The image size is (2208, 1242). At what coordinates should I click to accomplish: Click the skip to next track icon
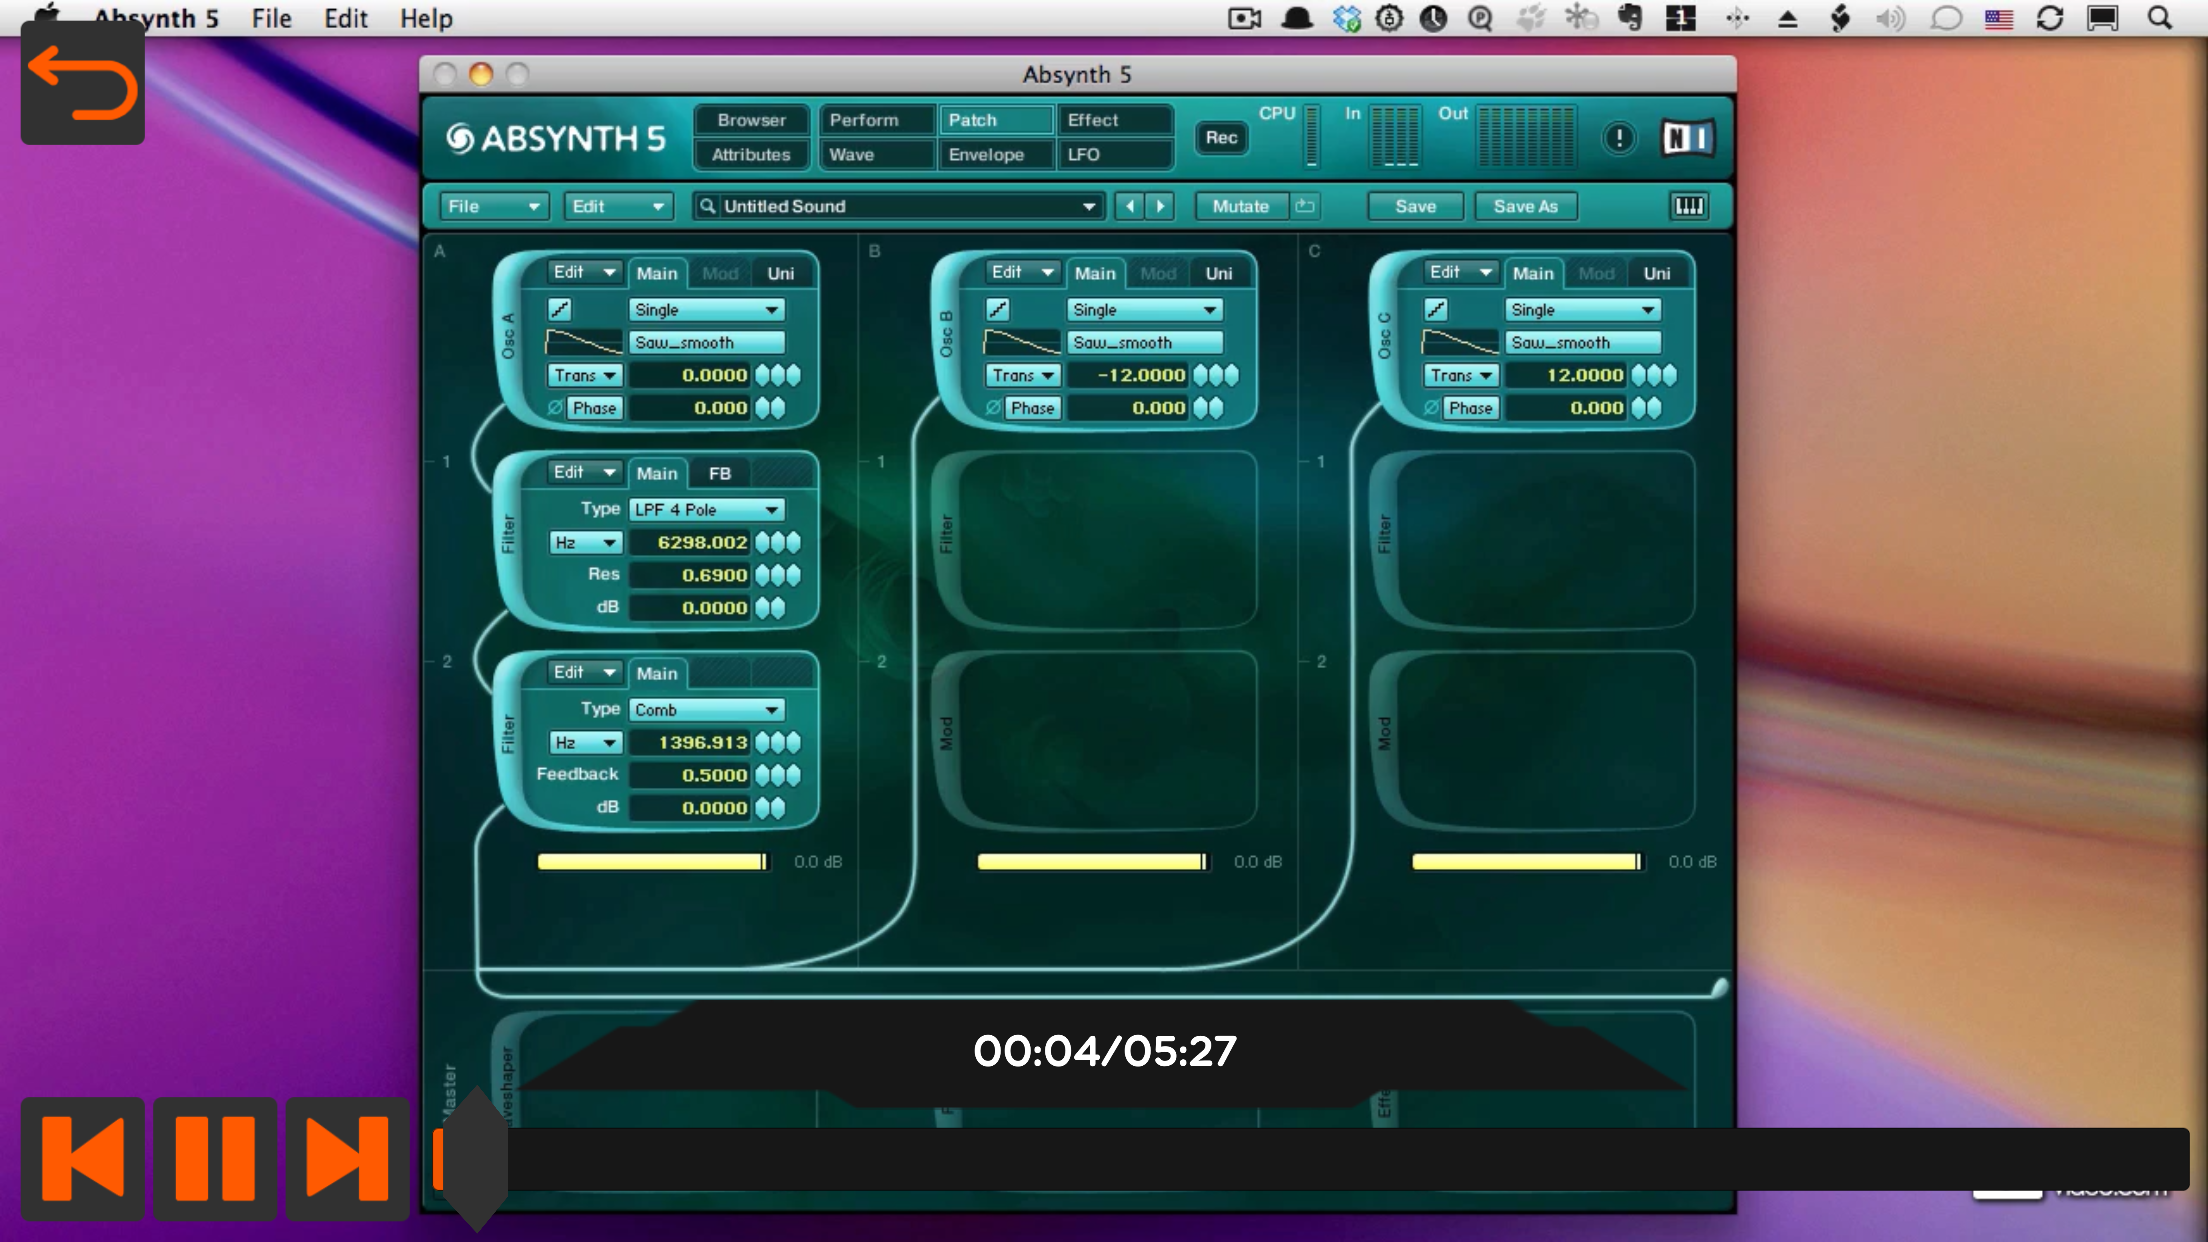coord(347,1158)
